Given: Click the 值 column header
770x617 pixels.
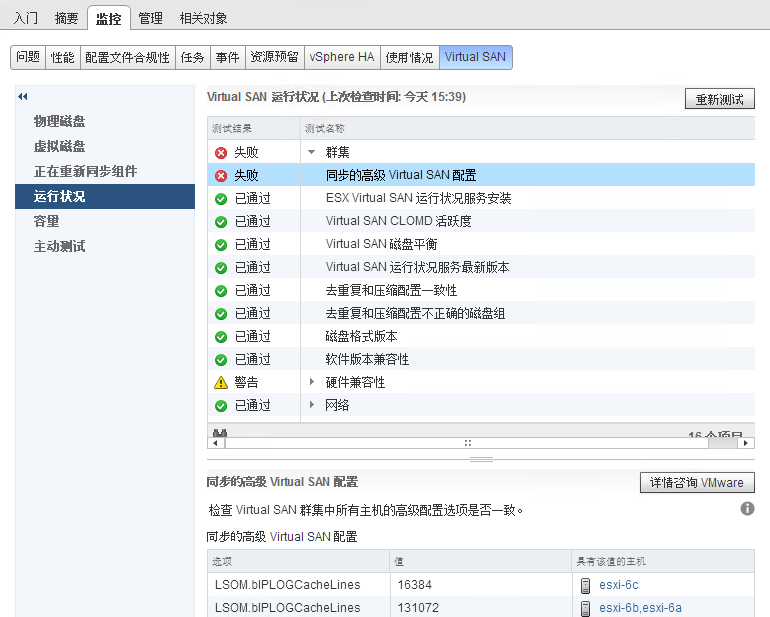Looking at the screenshot, I should [x=481, y=561].
